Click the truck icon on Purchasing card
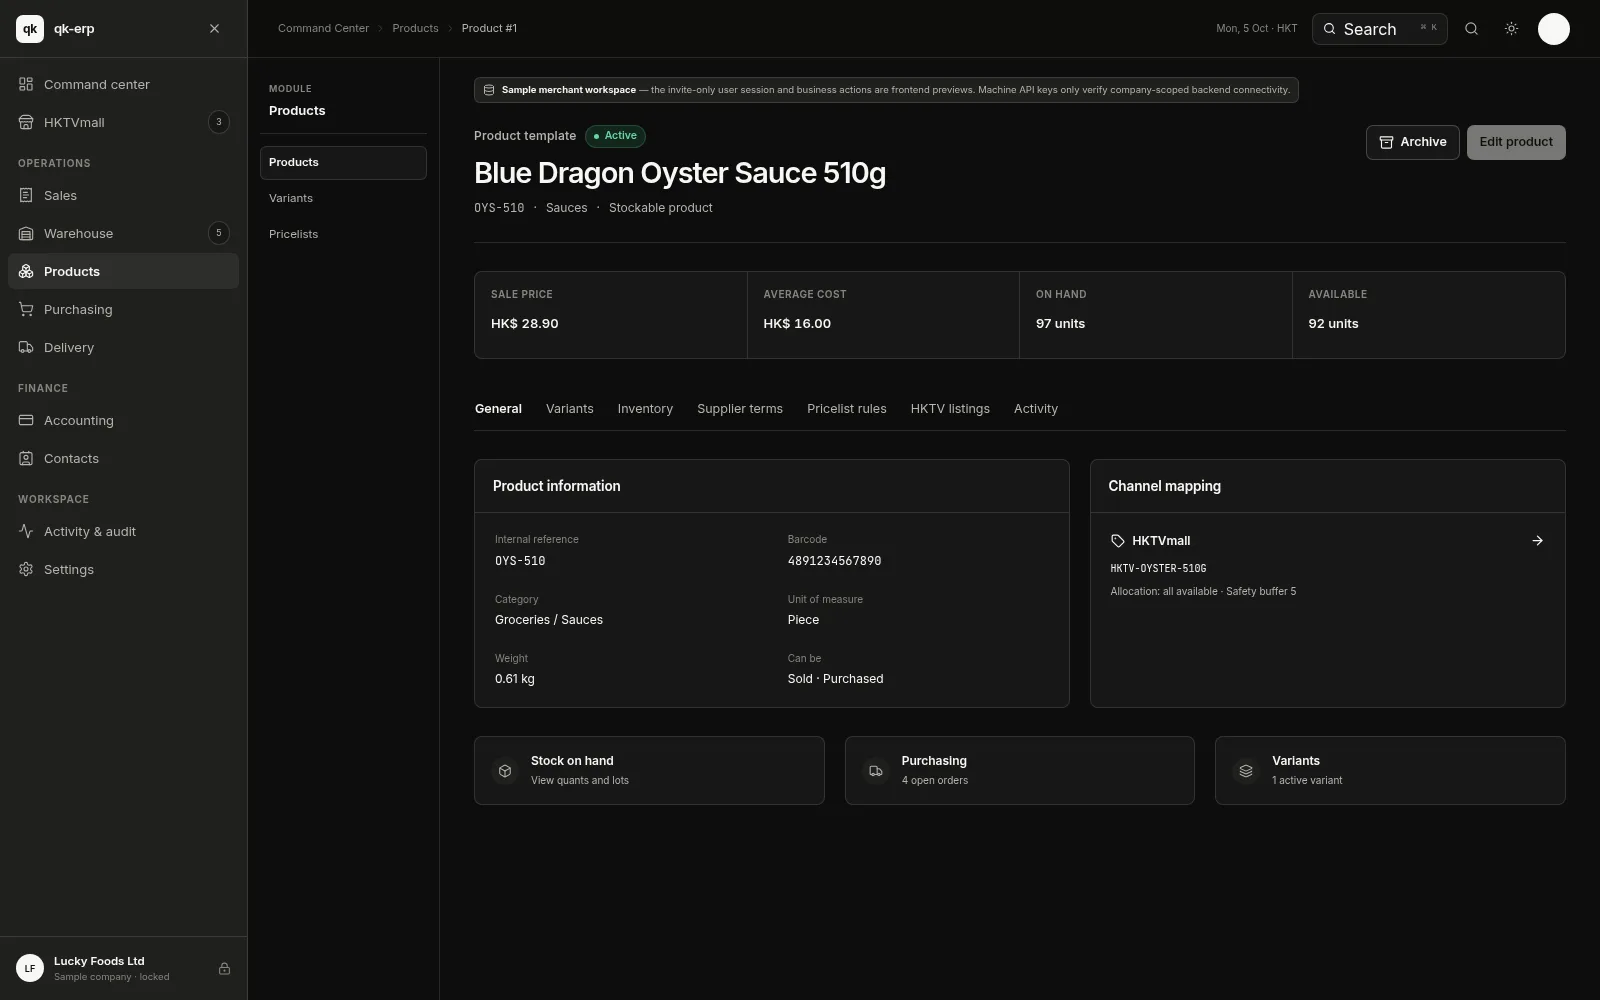 [x=876, y=771]
